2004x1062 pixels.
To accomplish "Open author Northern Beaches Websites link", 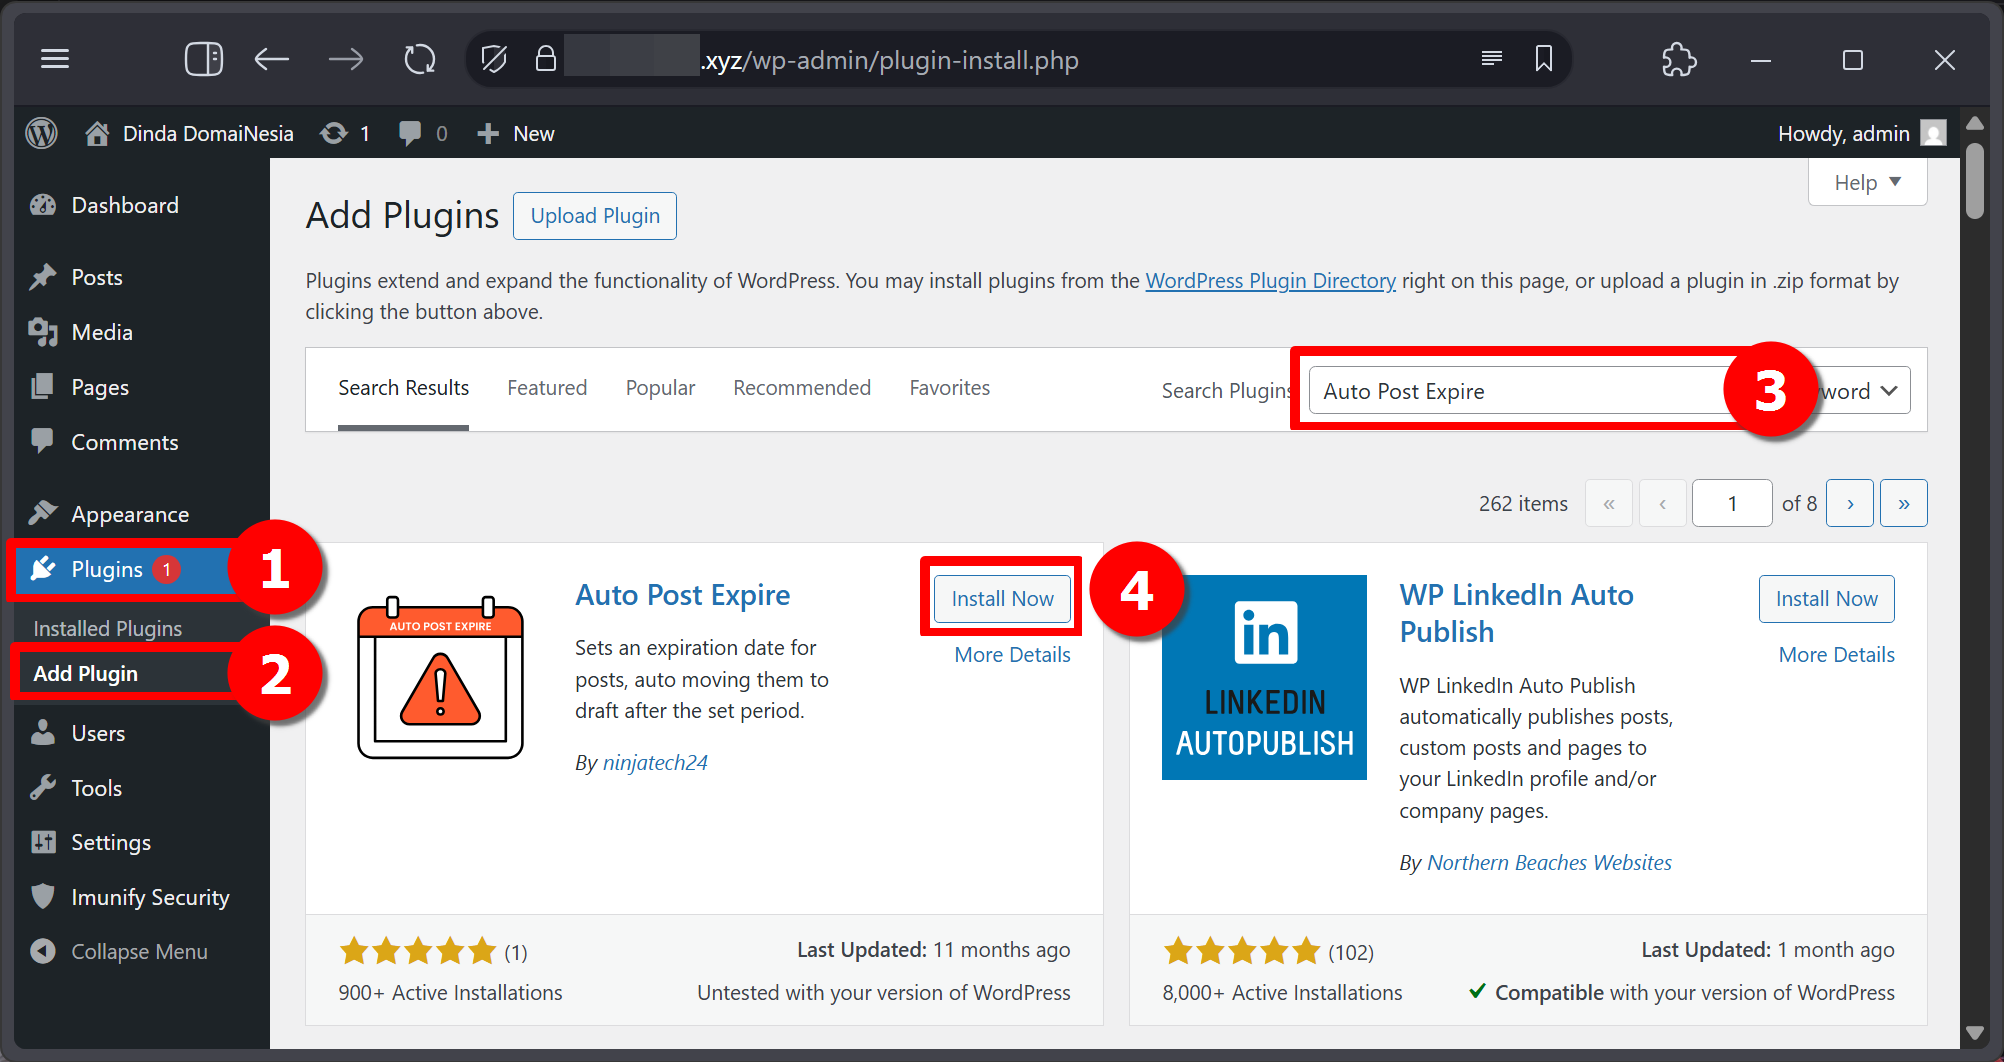I will click(1549, 863).
